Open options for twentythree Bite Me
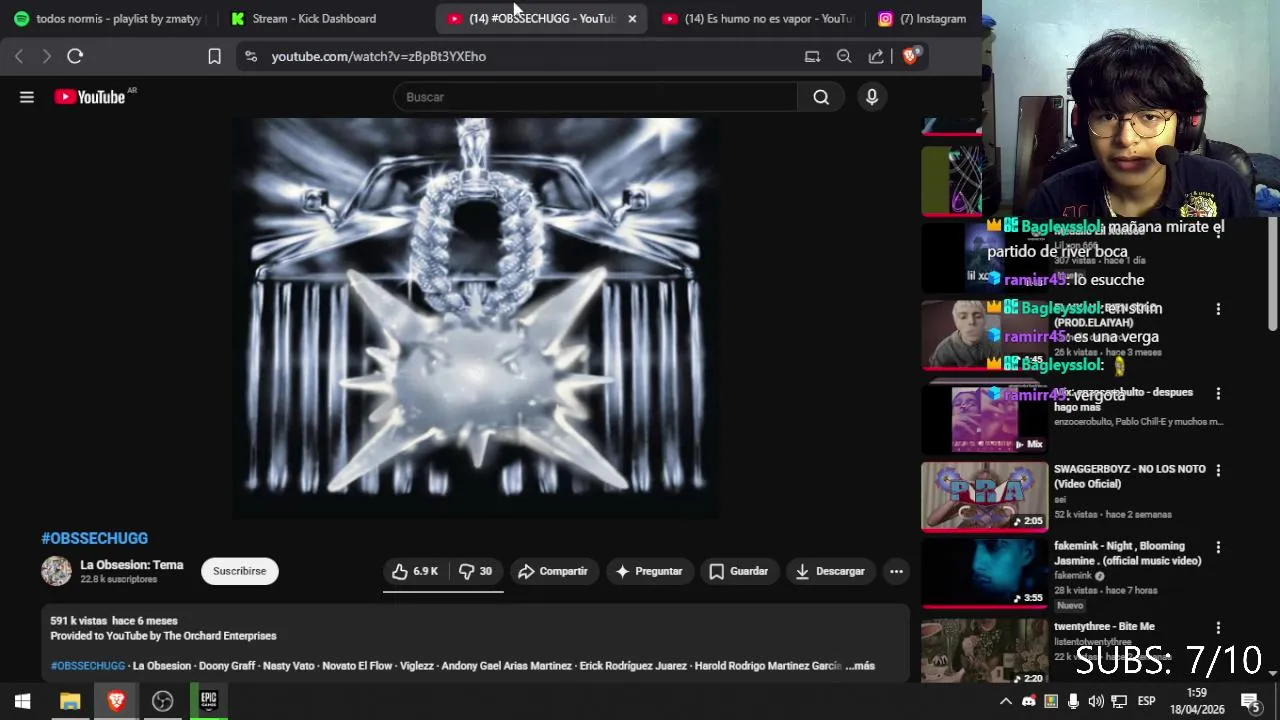Image resolution: width=1280 pixels, height=720 pixels. point(1218,628)
